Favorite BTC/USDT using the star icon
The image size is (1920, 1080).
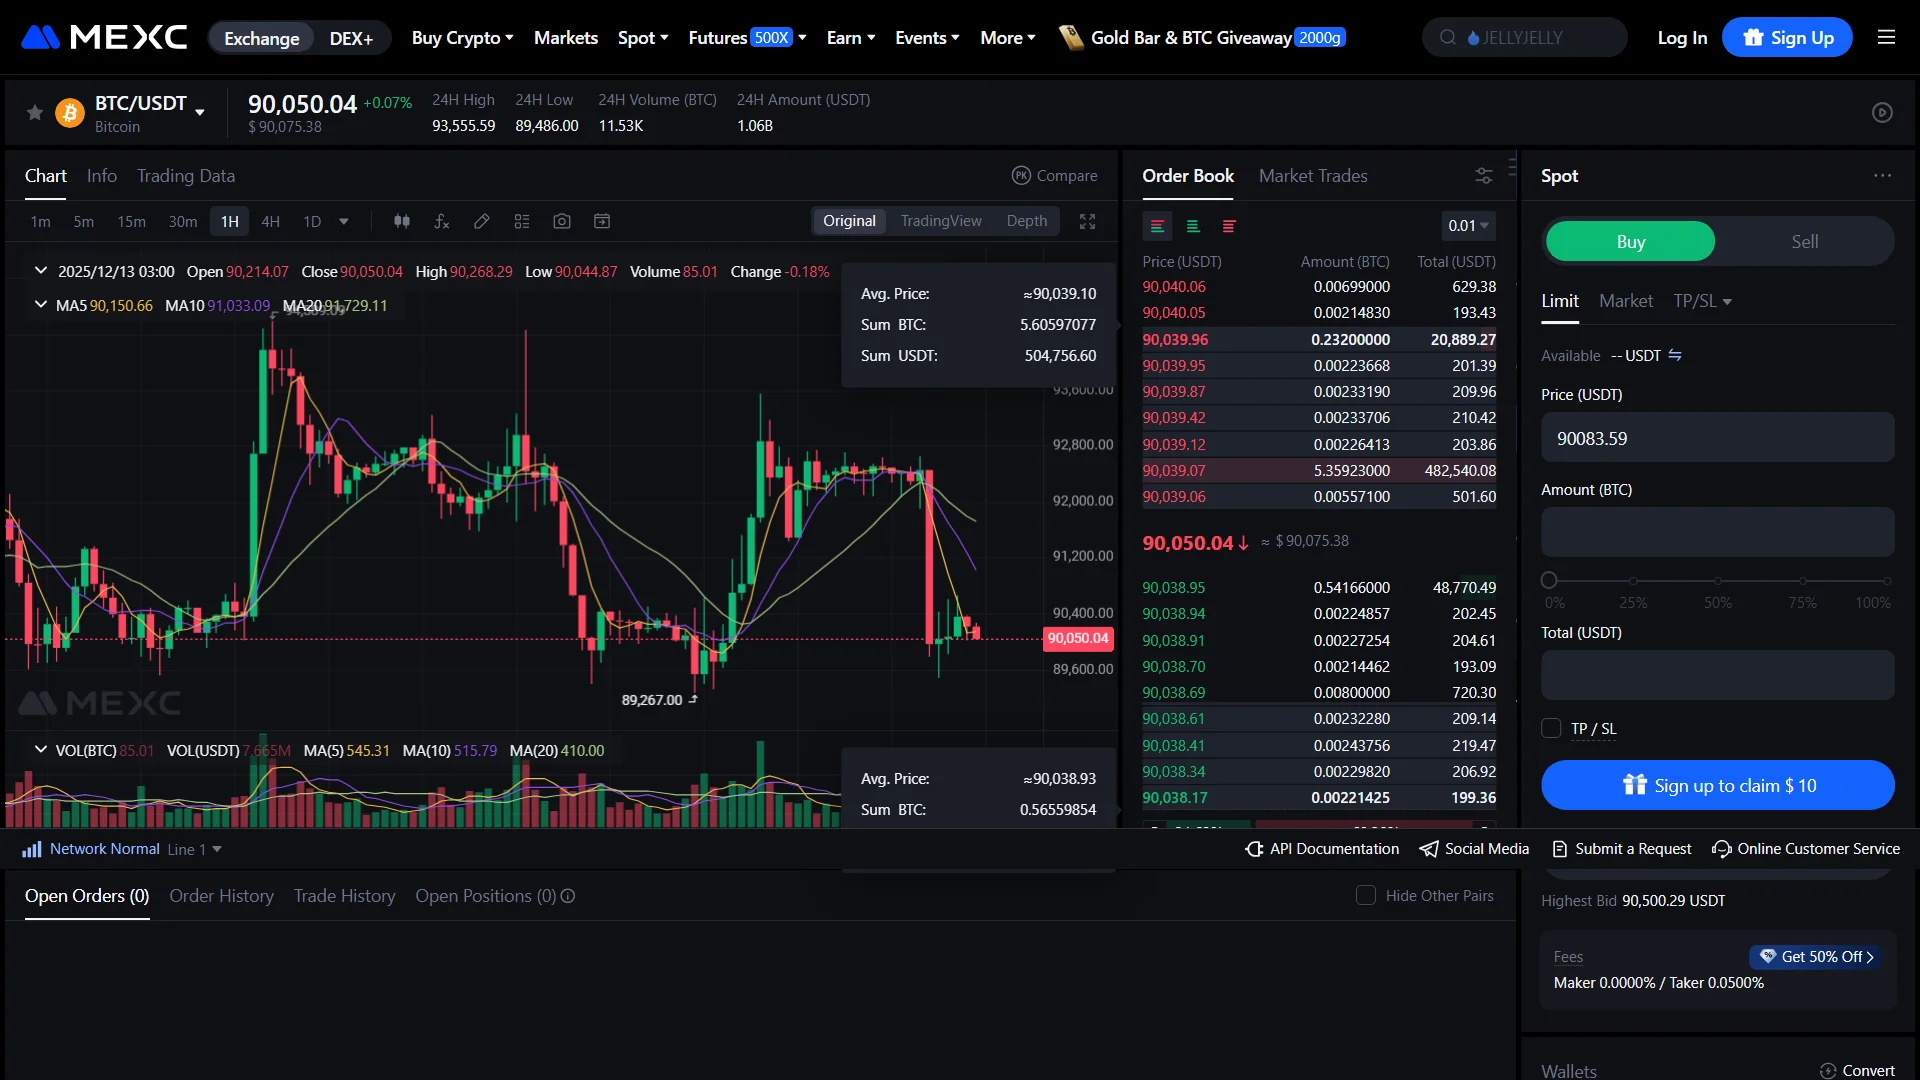coord(34,112)
